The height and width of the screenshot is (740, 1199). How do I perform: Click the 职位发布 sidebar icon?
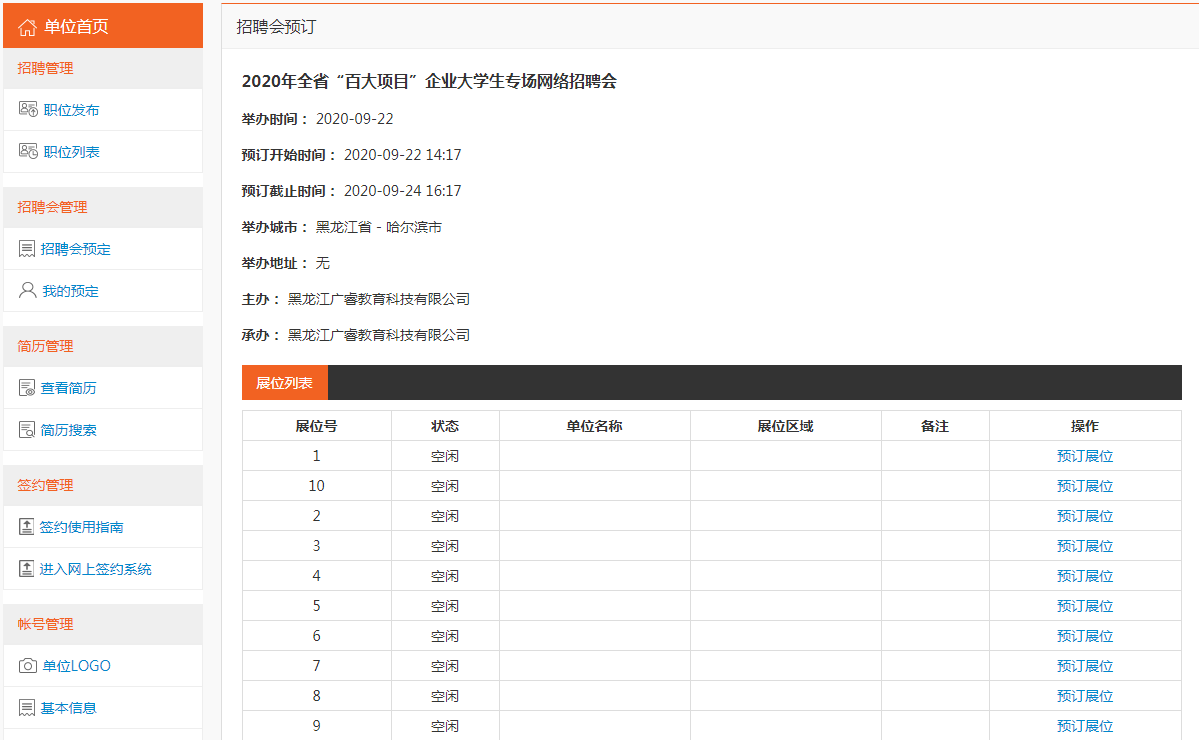[x=28, y=110]
